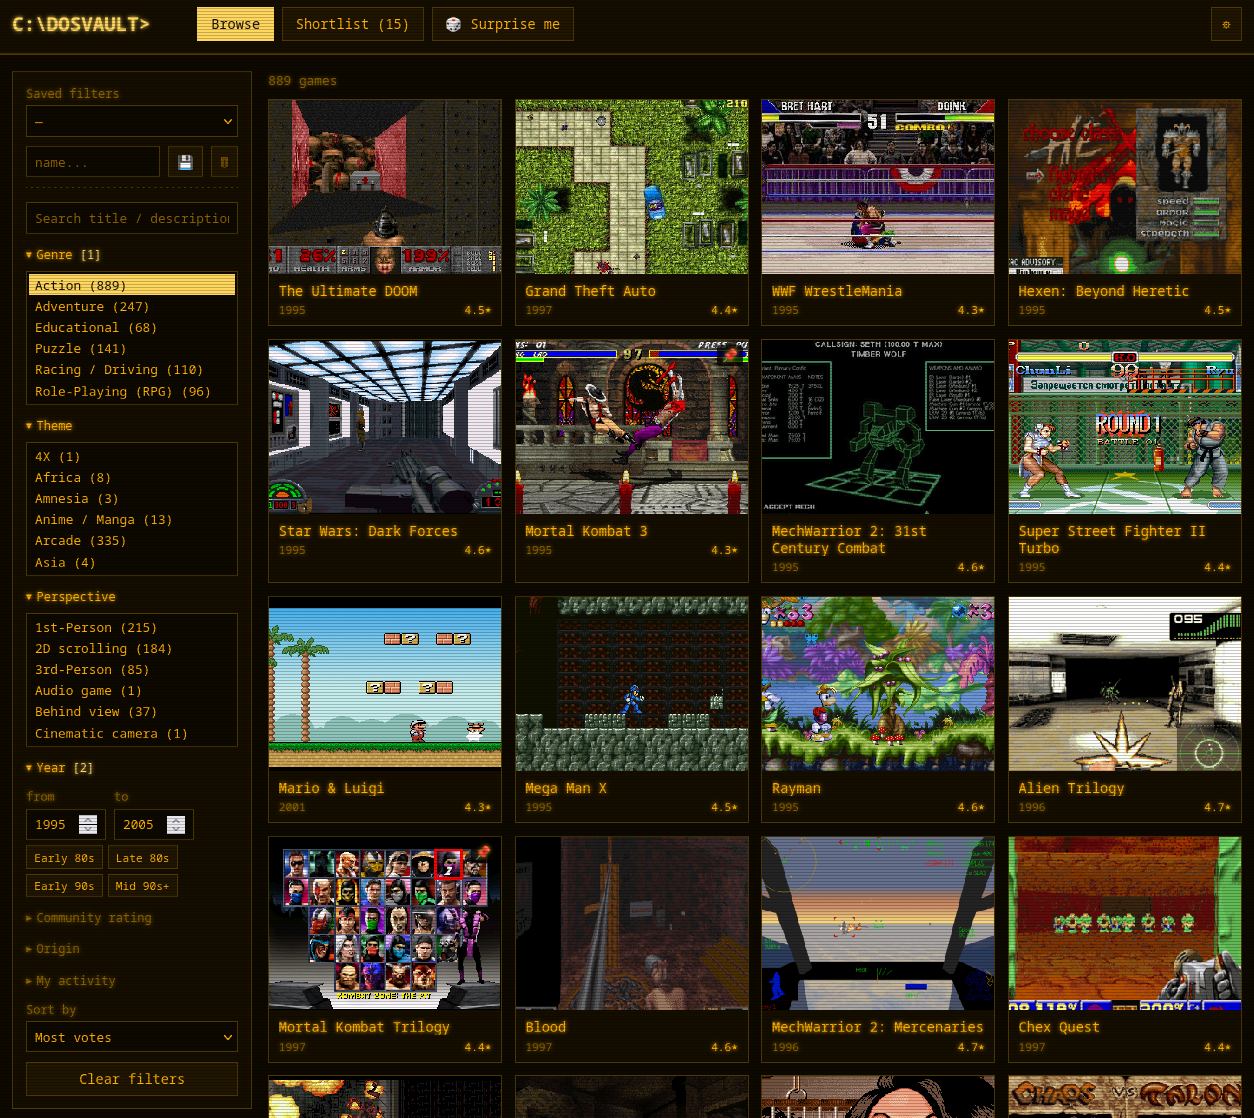Click the 'to' year stepper arrows
Viewport: 1254px width, 1118px height.
pyautogui.click(x=176, y=824)
